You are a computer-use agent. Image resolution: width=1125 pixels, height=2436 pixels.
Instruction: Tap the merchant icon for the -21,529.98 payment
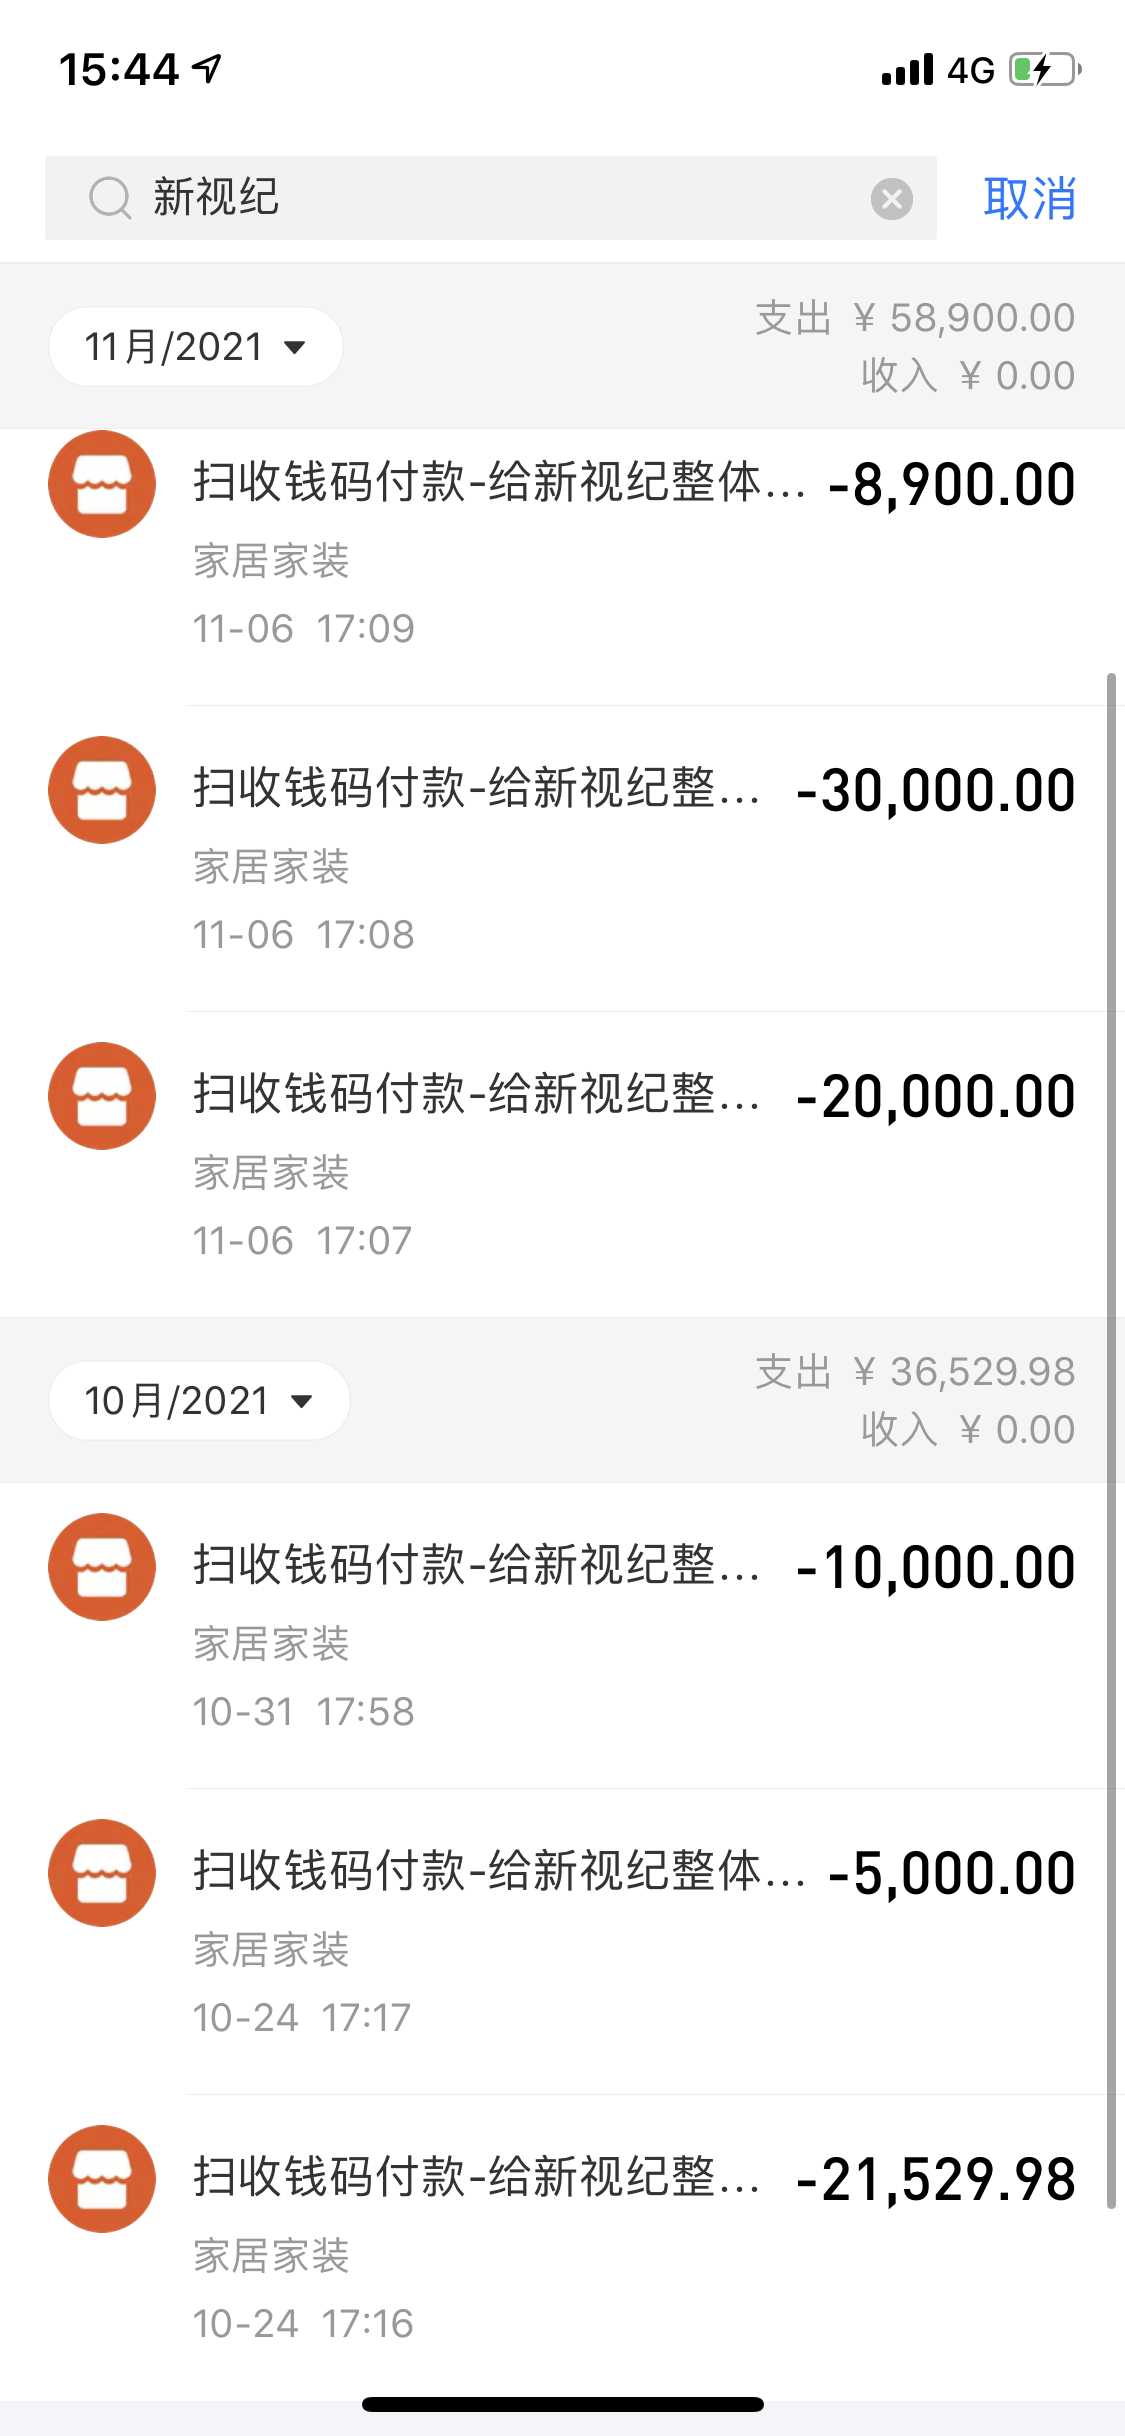(102, 2179)
